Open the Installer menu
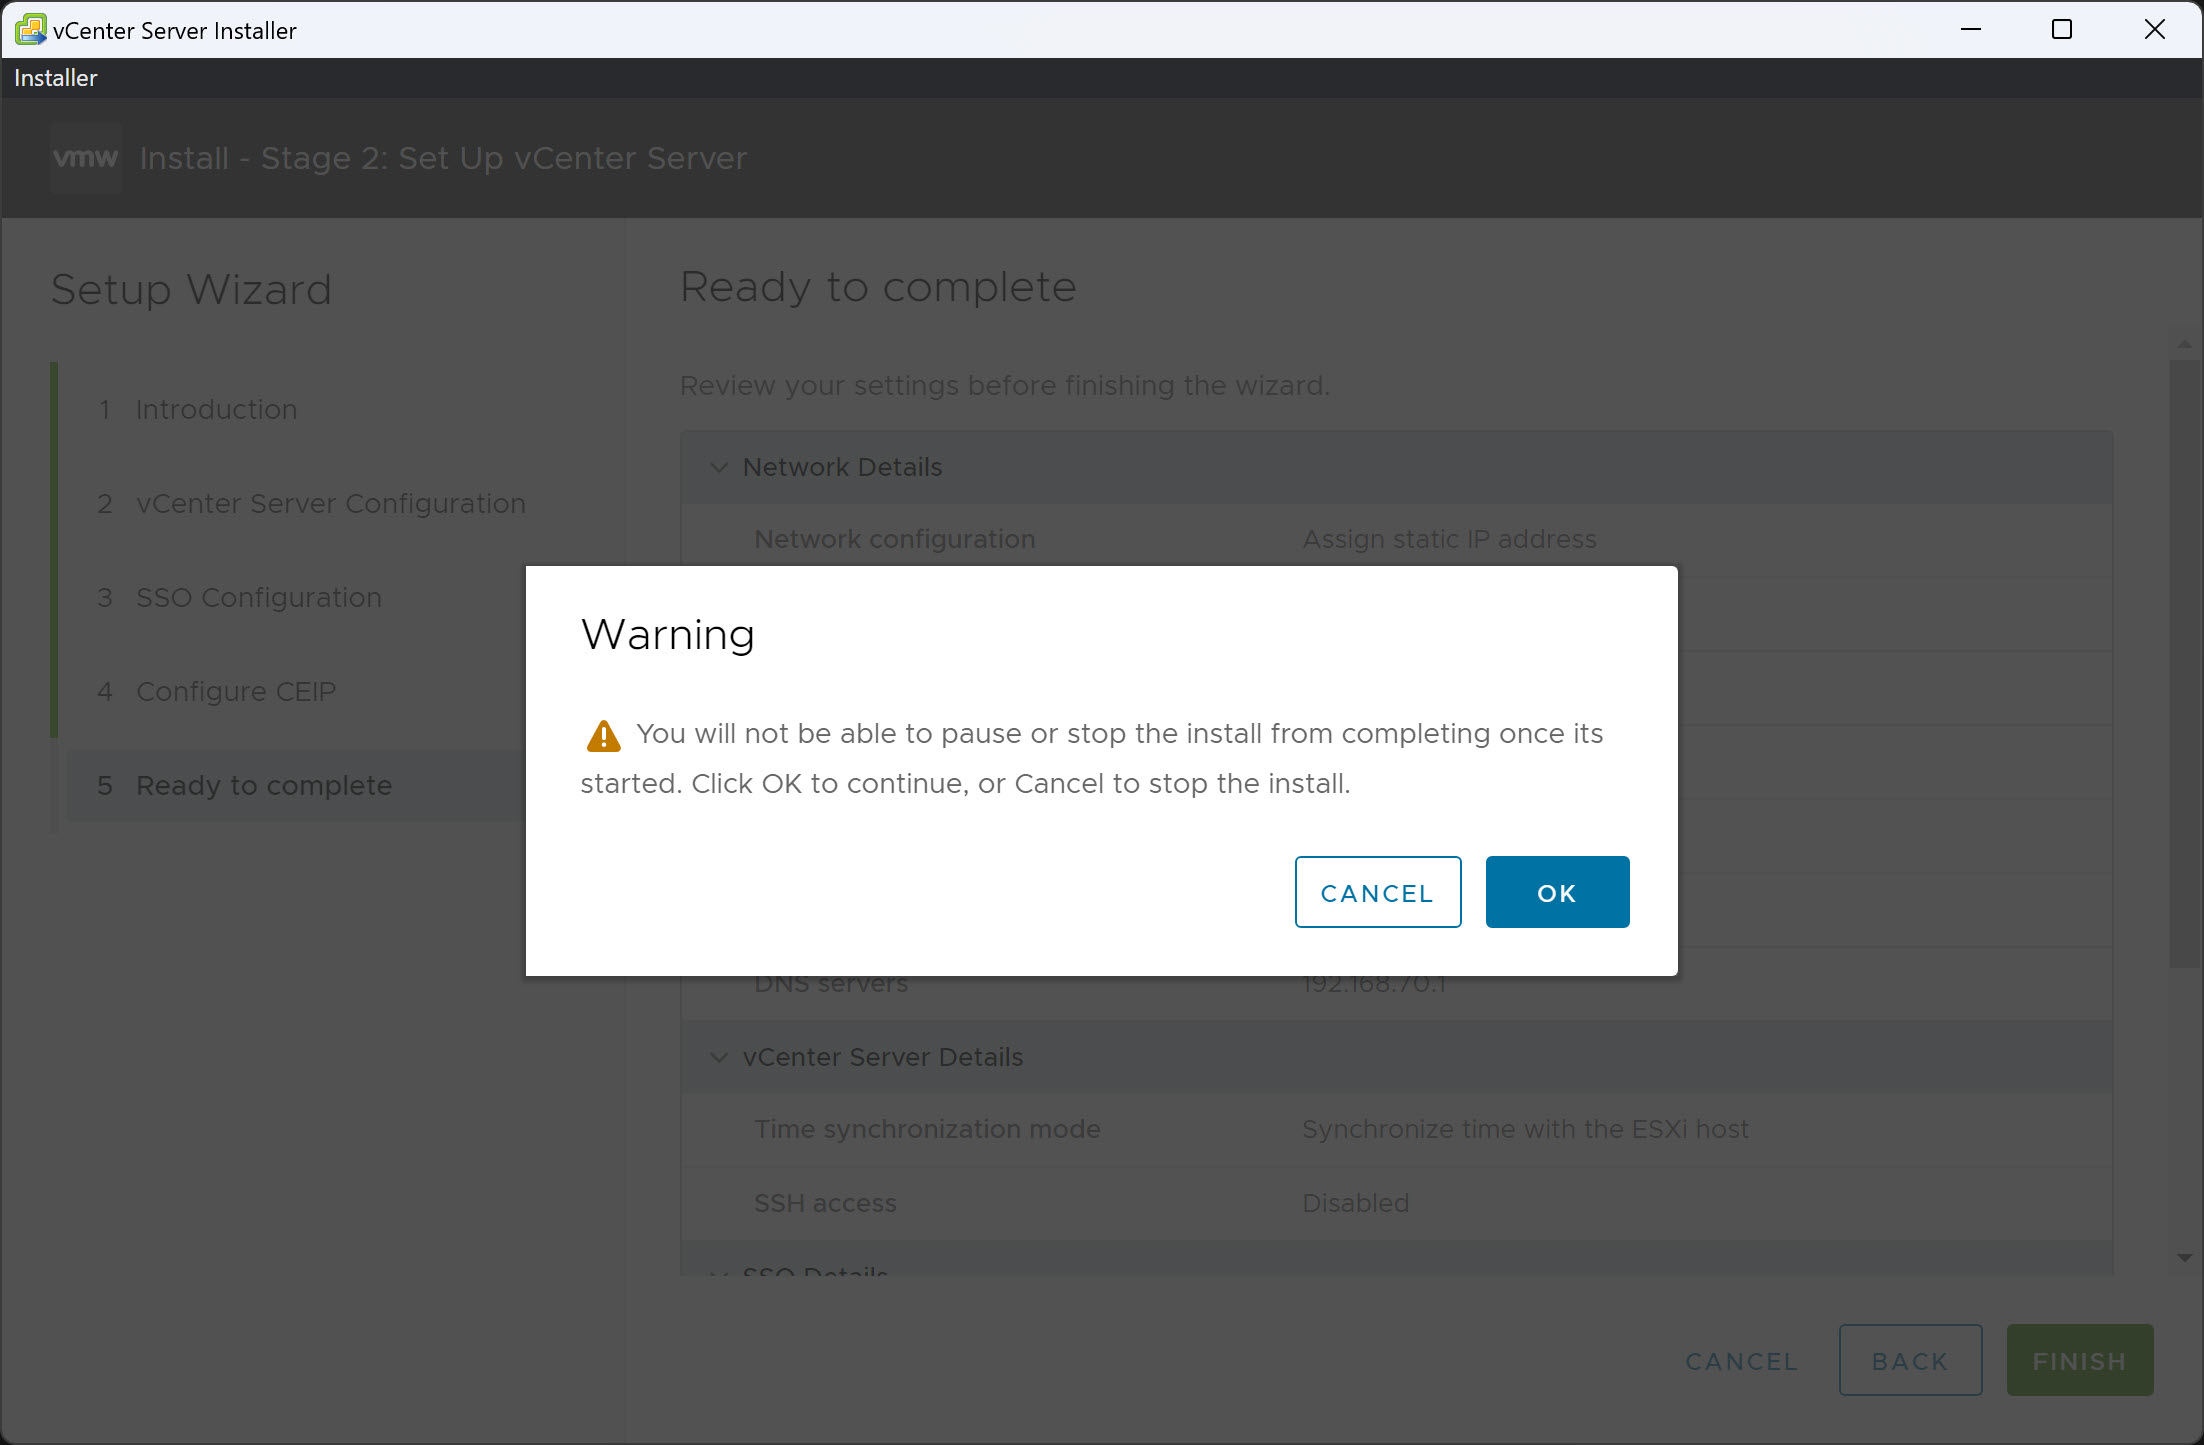Image resolution: width=2204 pixels, height=1445 pixels. tap(56, 78)
